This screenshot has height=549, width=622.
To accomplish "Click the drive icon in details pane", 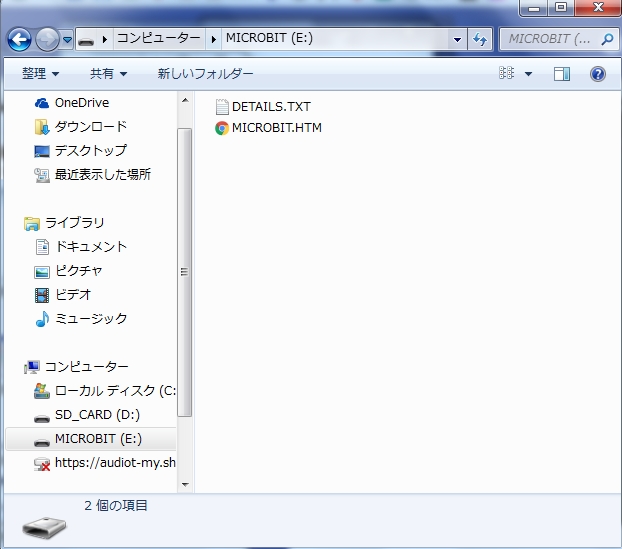I will (x=44, y=527).
